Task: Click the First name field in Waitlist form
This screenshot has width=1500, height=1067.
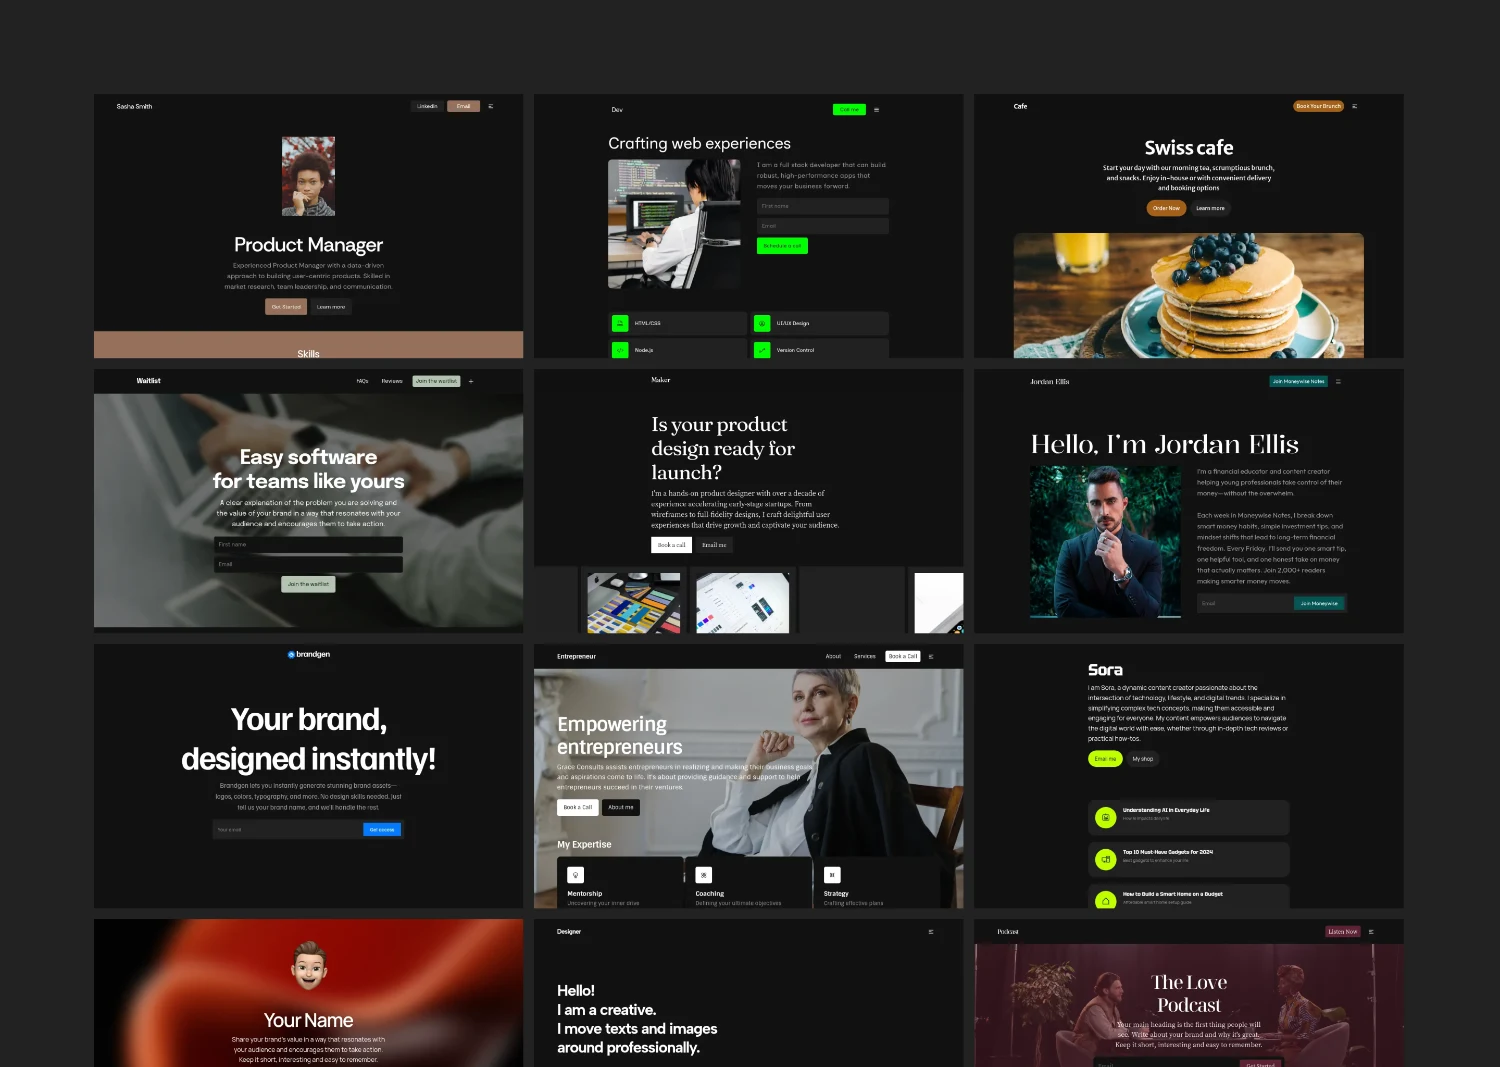Action: point(308,545)
